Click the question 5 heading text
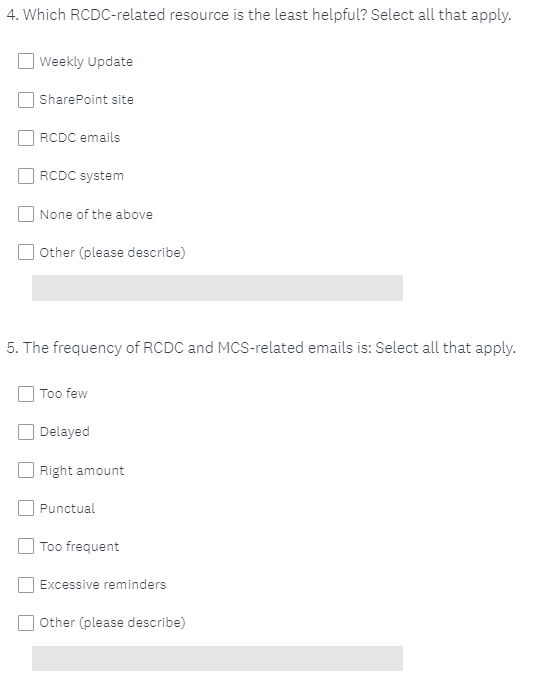 (261, 348)
